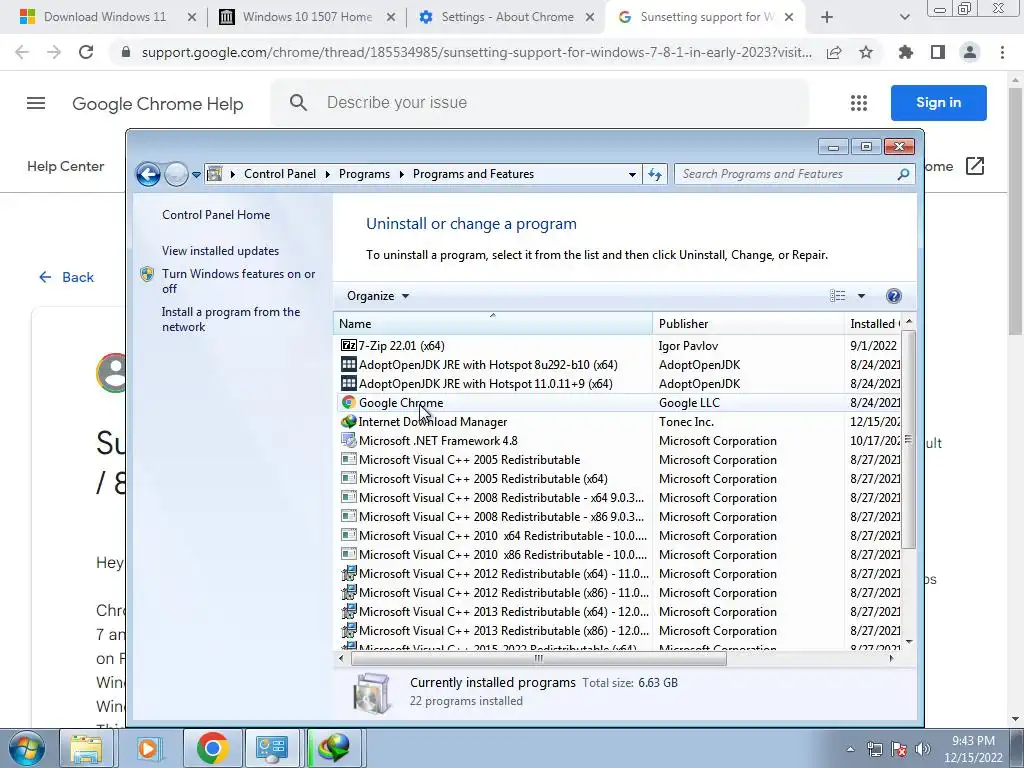The width and height of the screenshot is (1024, 768).
Task: Open Windows Media Player taskbar icon
Action: tap(148, 748)
